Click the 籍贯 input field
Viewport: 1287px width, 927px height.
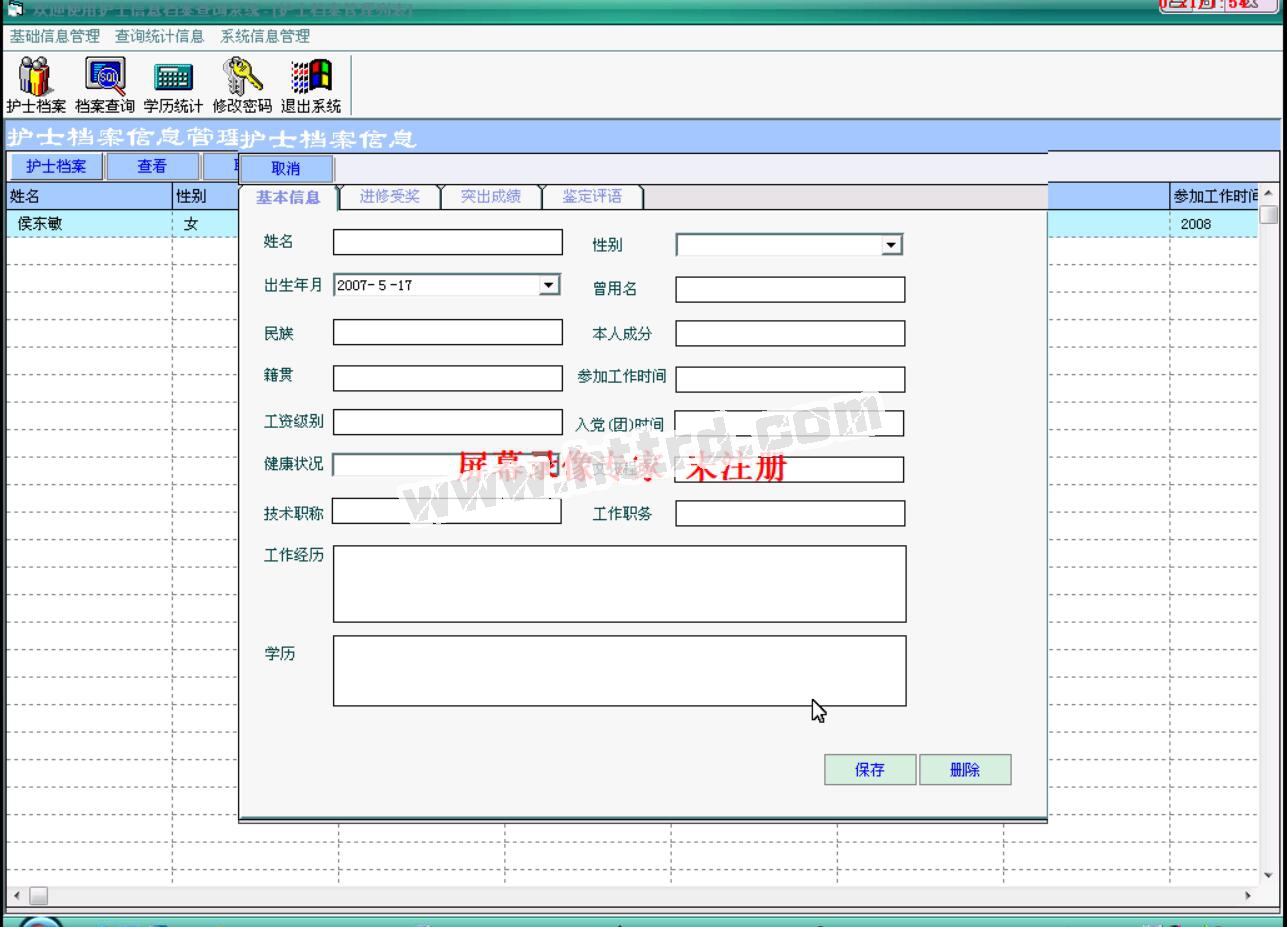coord(448,378)
